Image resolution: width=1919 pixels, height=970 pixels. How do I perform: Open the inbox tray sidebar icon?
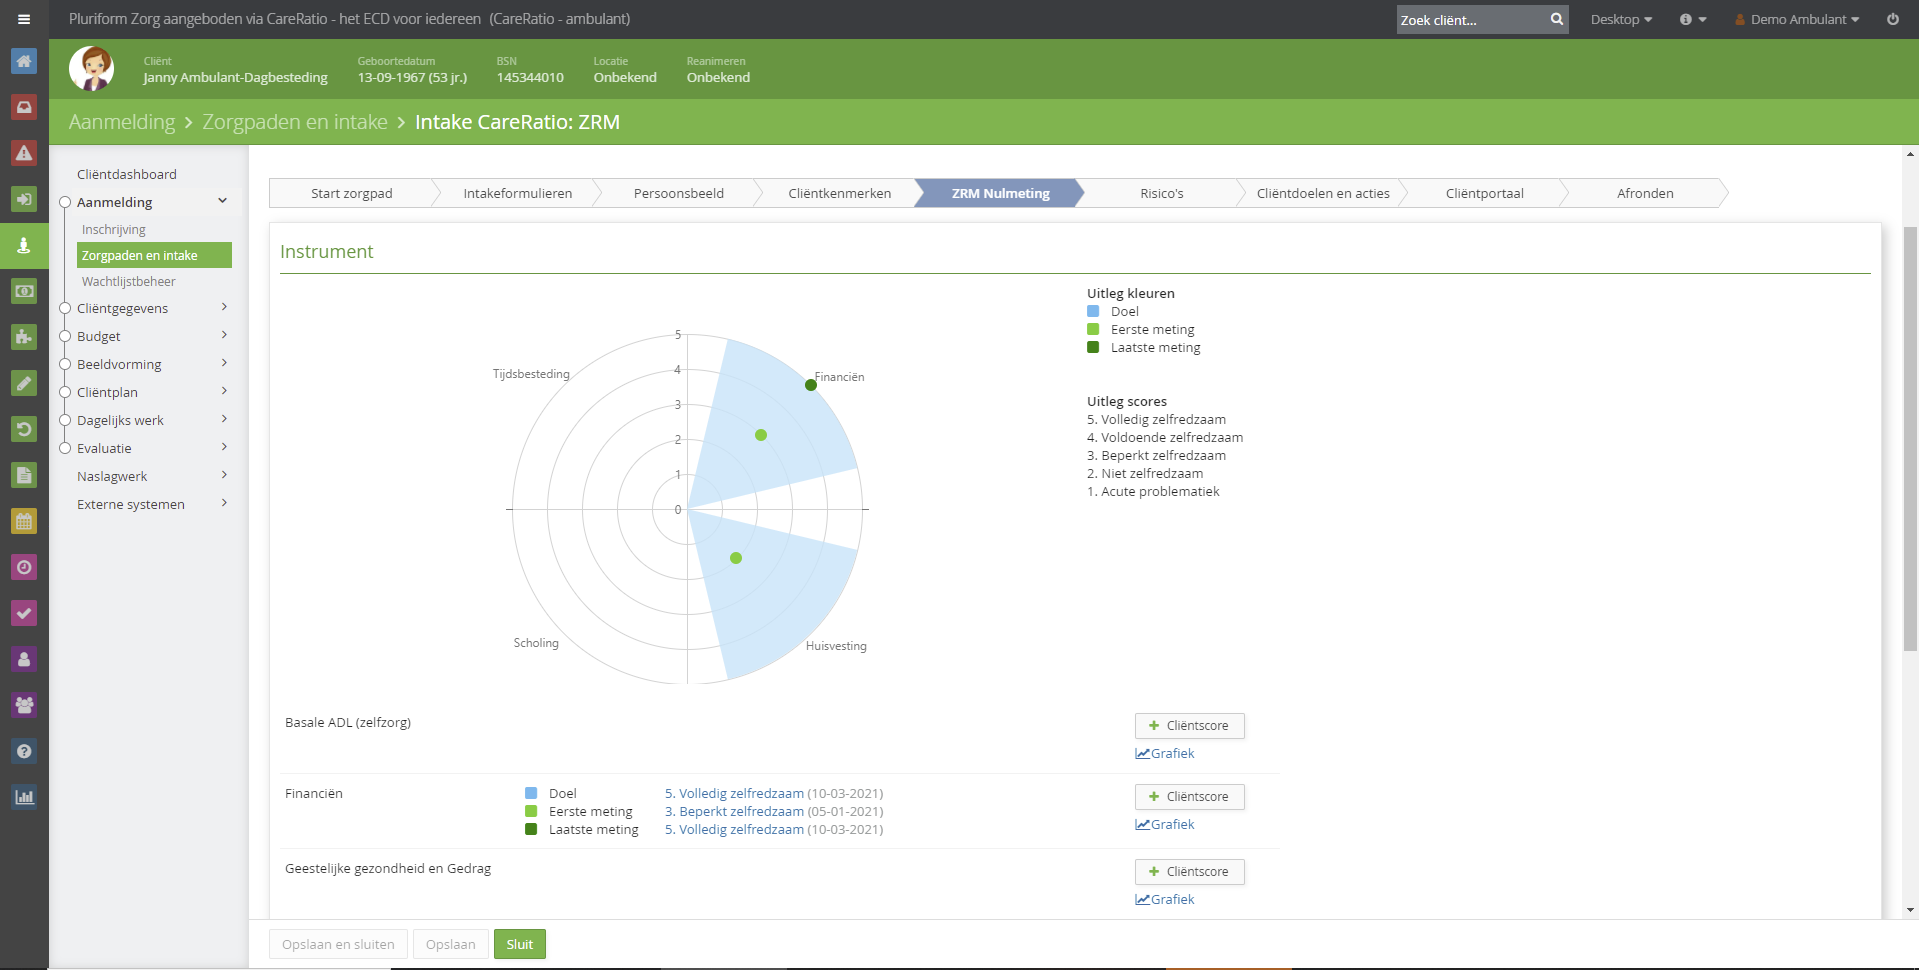point(24,107)
